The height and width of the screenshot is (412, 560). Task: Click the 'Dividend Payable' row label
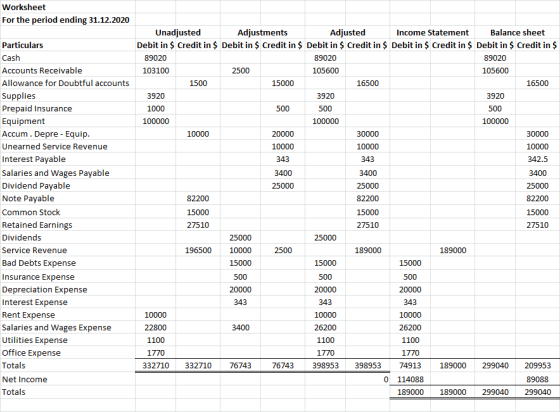point(36,186)
